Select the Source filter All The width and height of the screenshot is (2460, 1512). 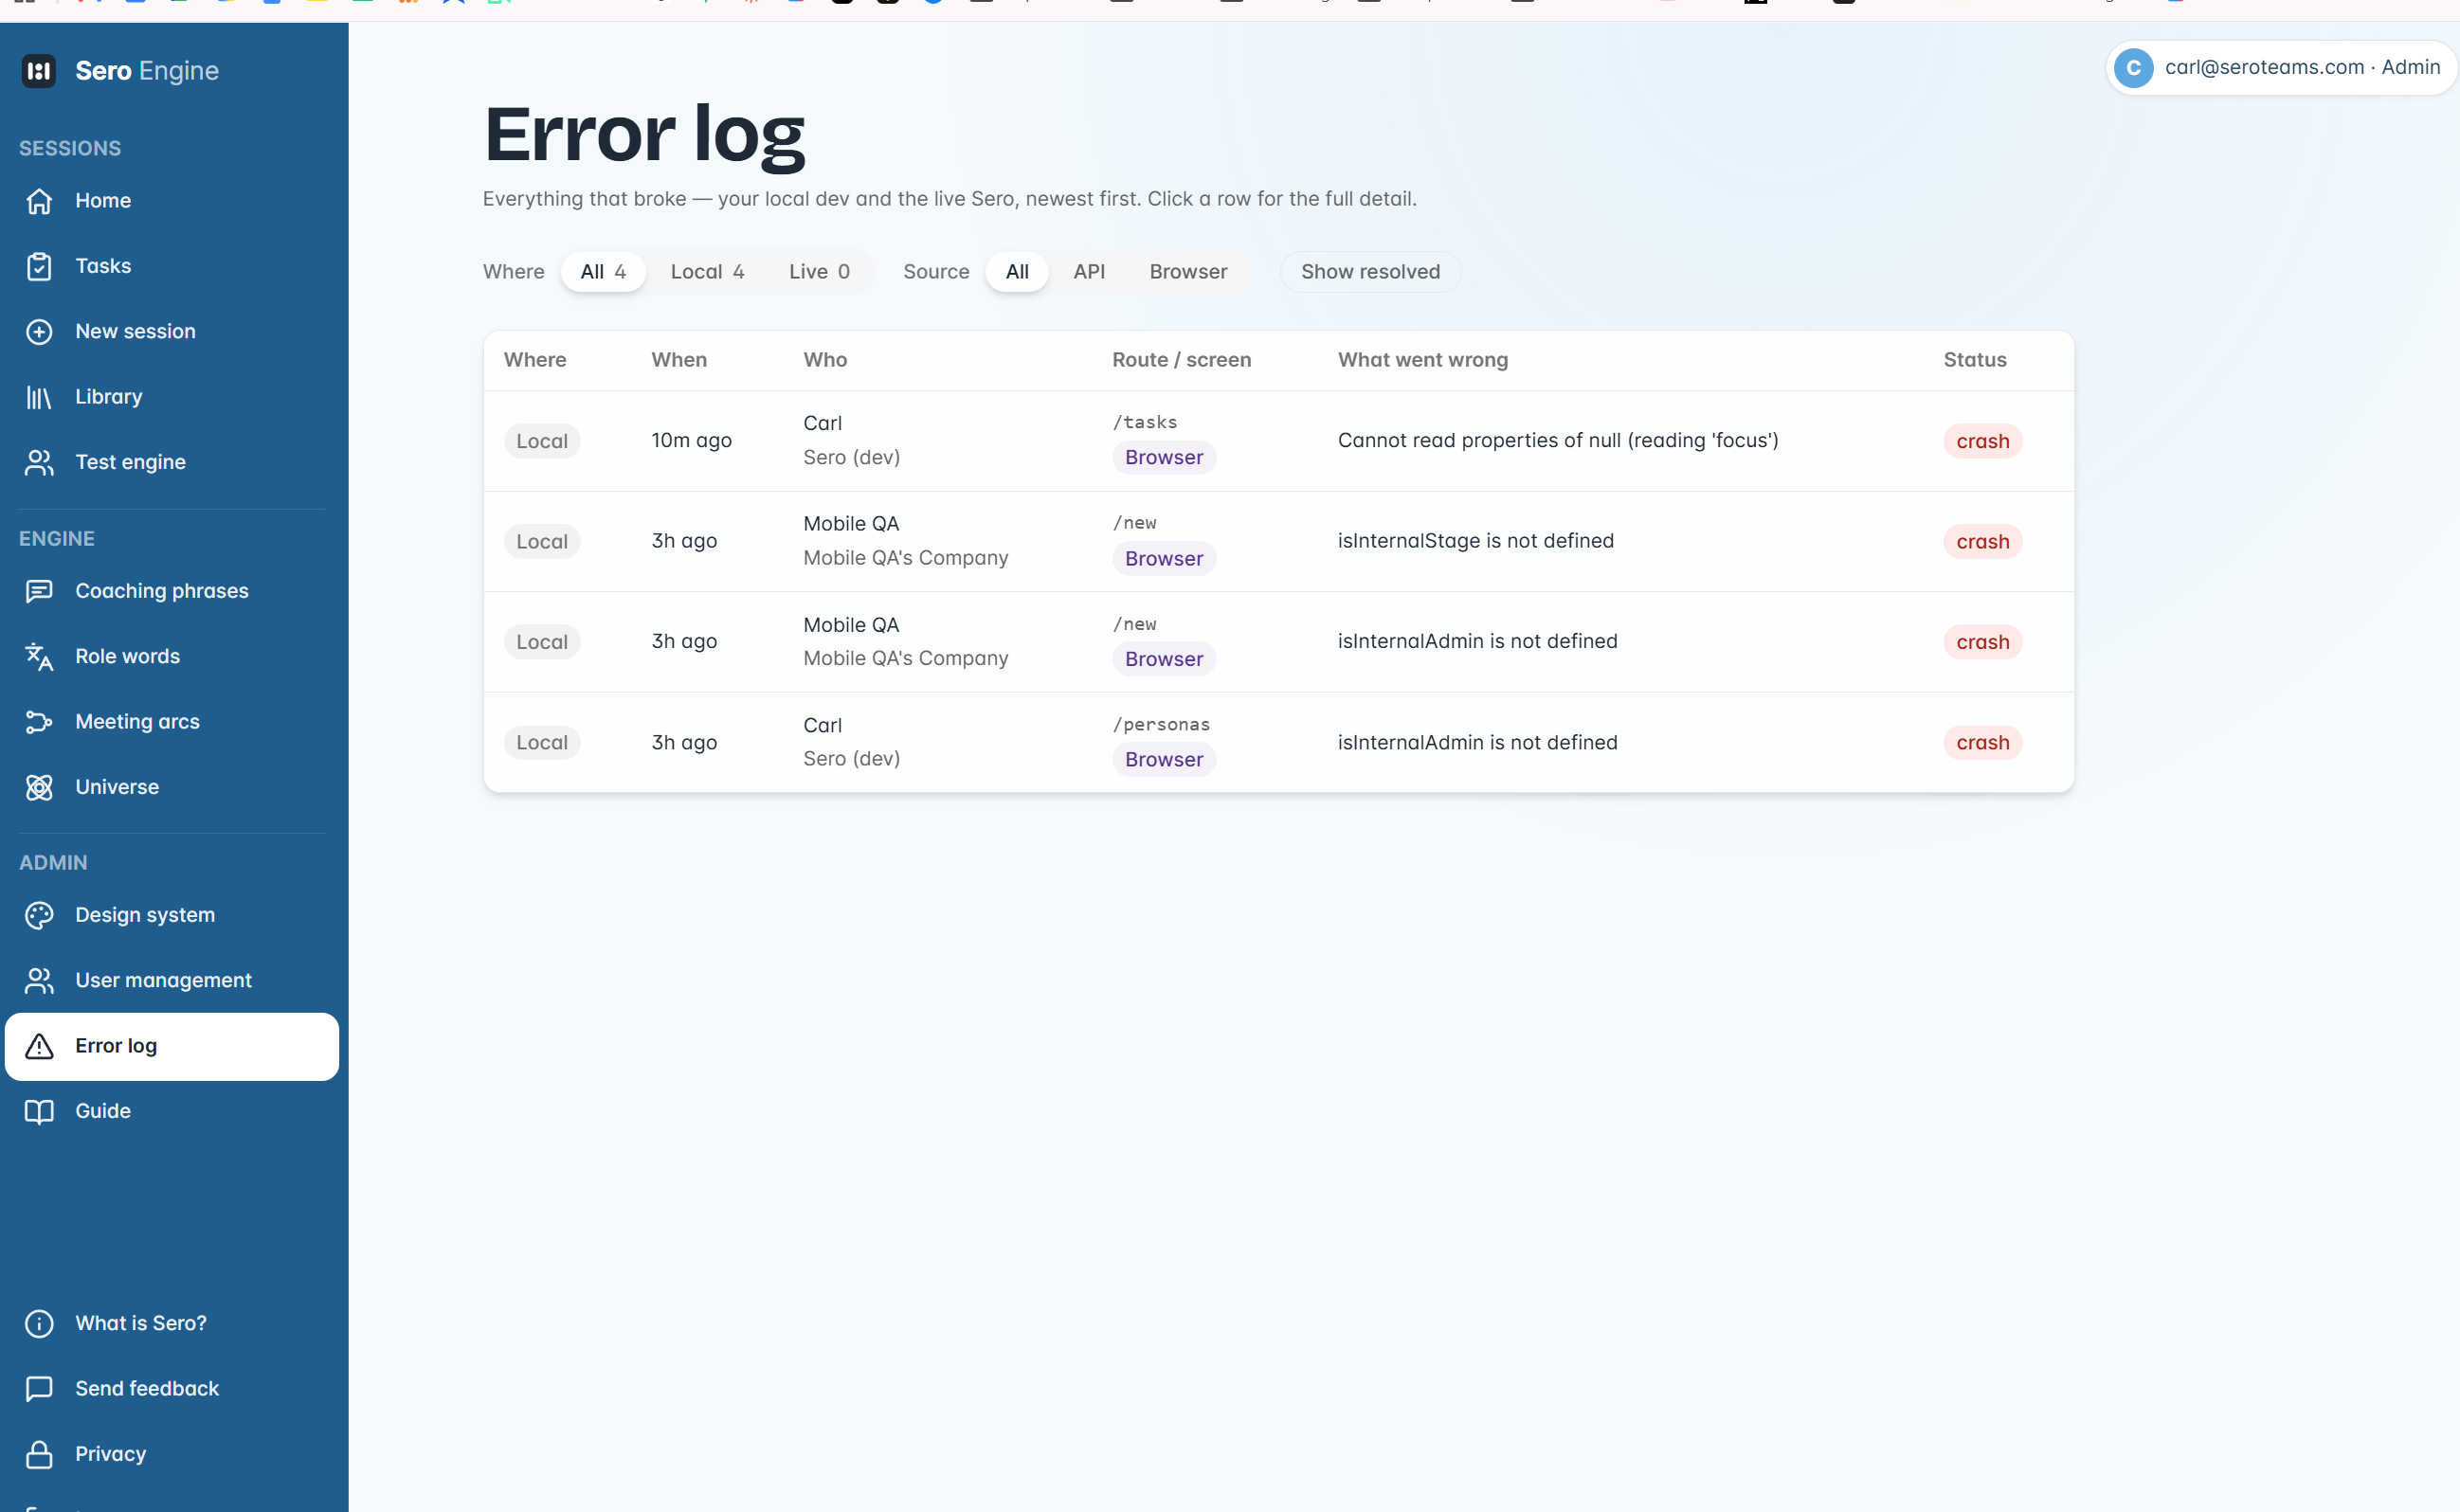(1017, 272)
